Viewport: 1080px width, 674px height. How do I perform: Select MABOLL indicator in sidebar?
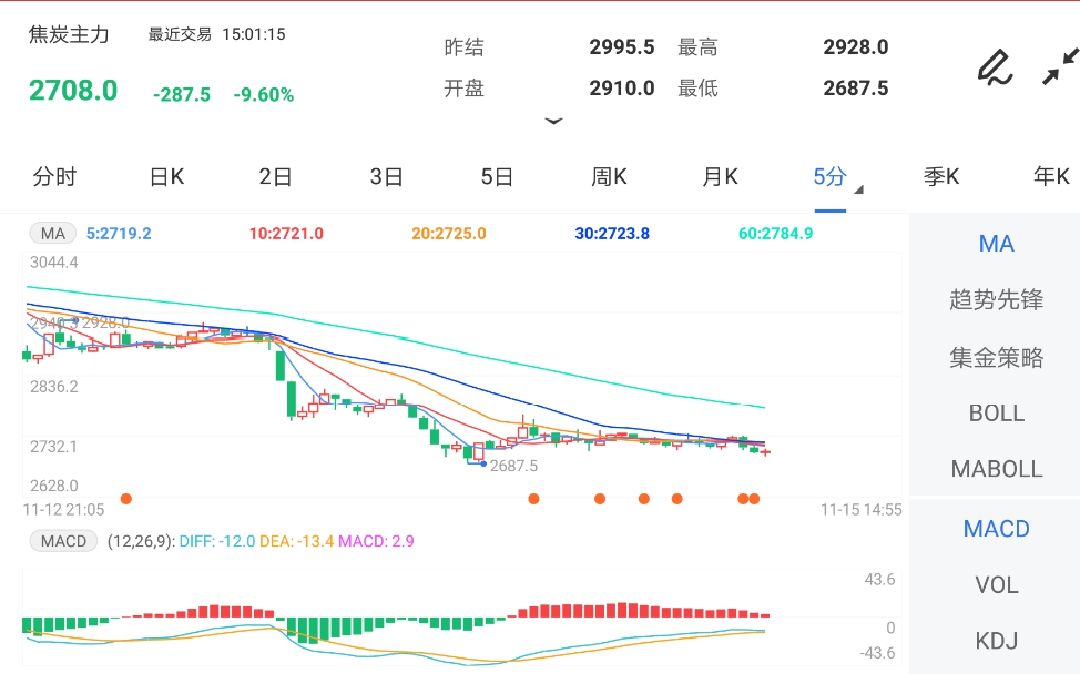click(x=996, y=470)
